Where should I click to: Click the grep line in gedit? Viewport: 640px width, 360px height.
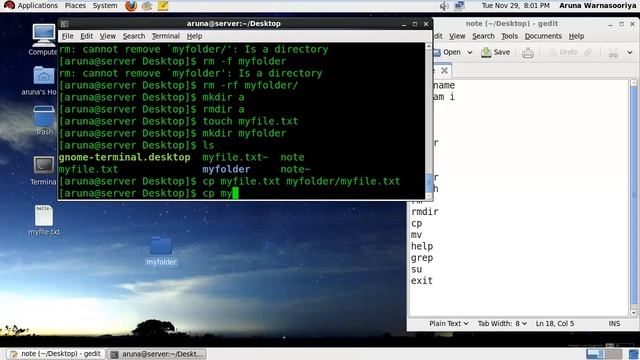tap(422, 258)
